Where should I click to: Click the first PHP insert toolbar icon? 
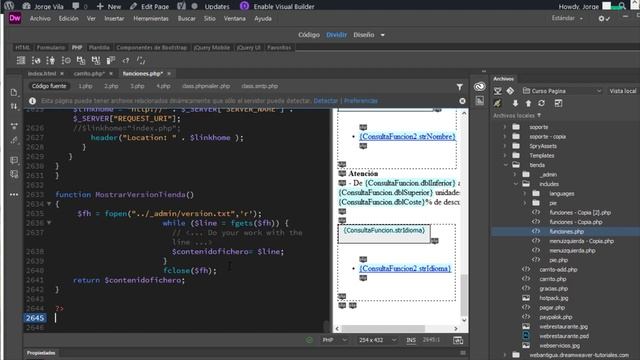pos(21,60)
